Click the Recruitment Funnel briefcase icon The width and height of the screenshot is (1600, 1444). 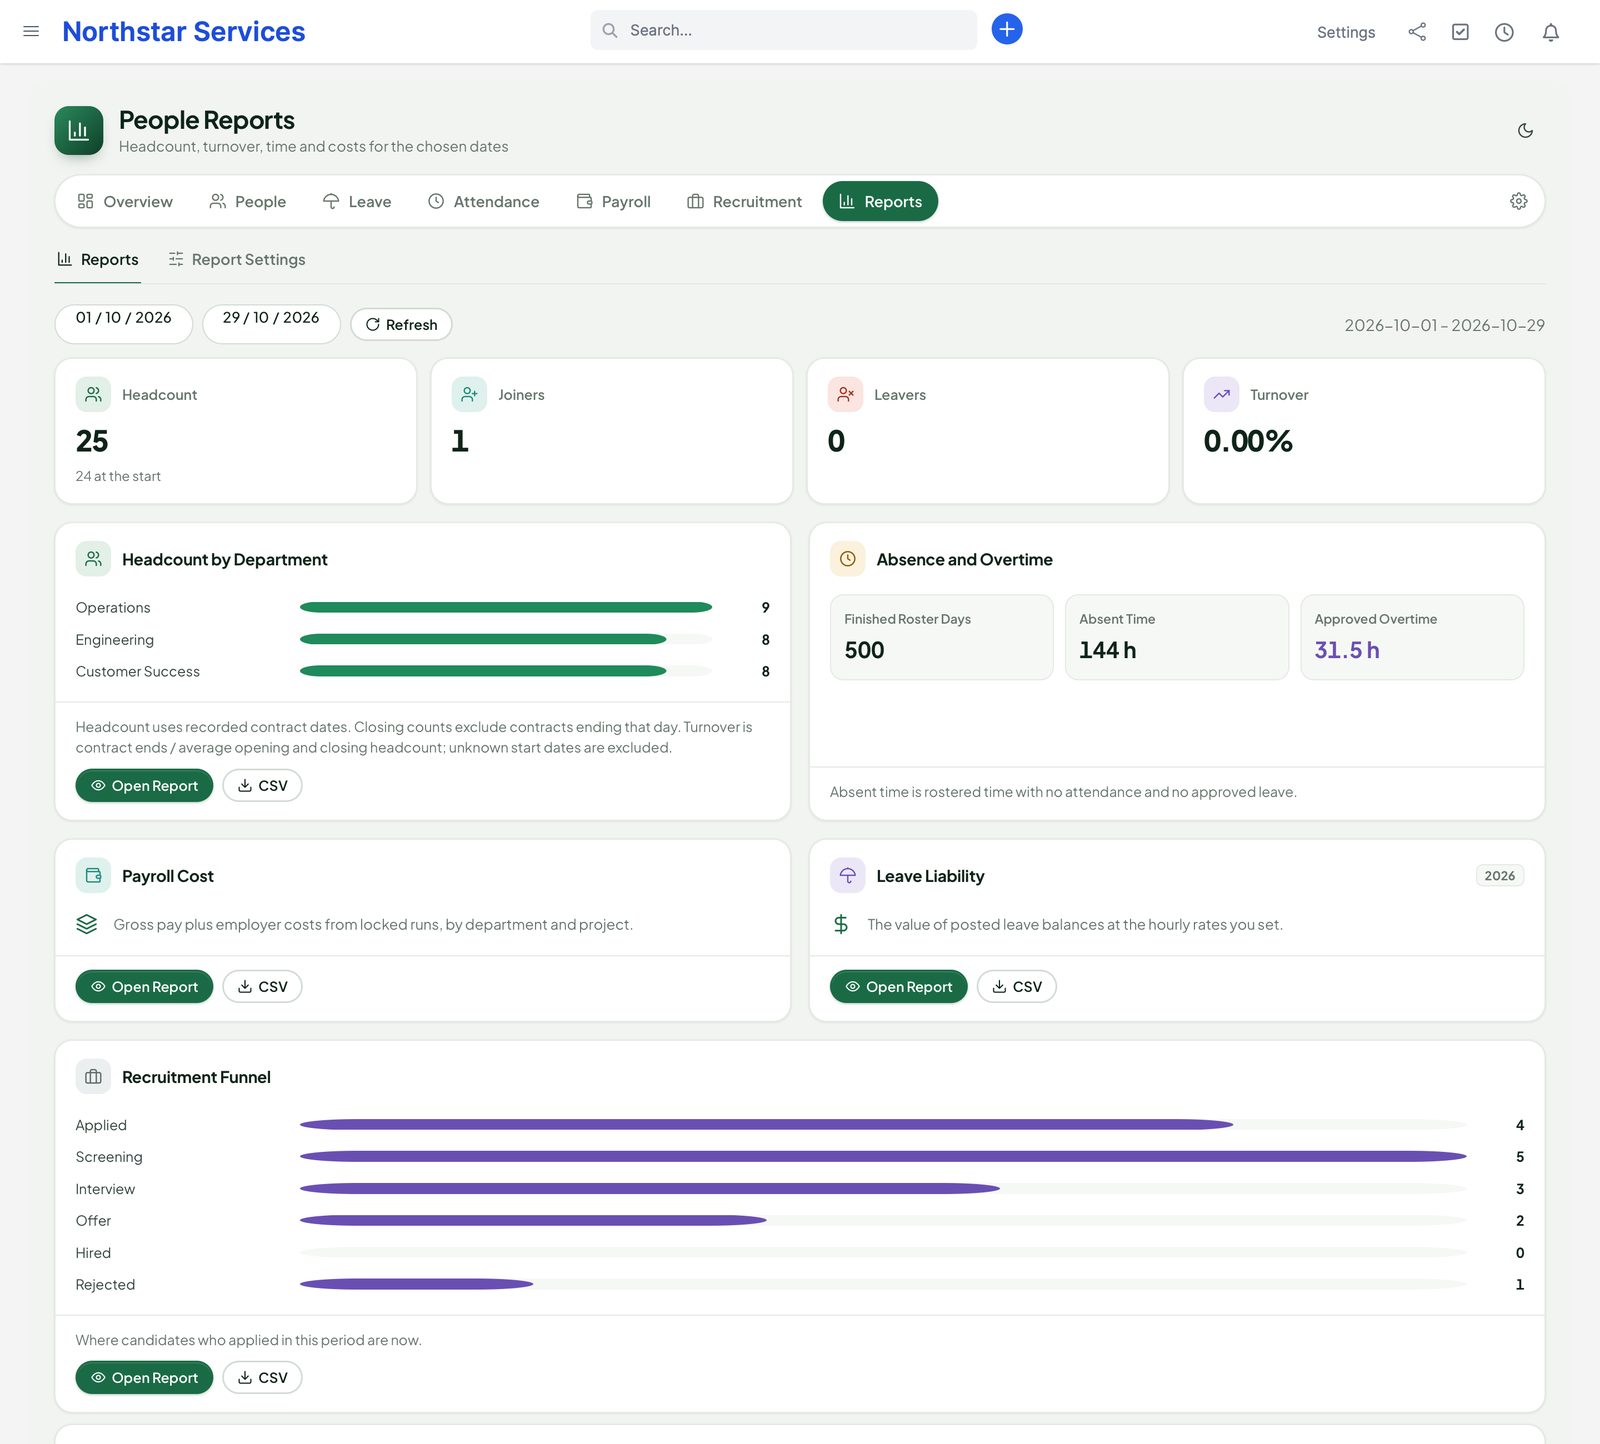[93, 1077]
